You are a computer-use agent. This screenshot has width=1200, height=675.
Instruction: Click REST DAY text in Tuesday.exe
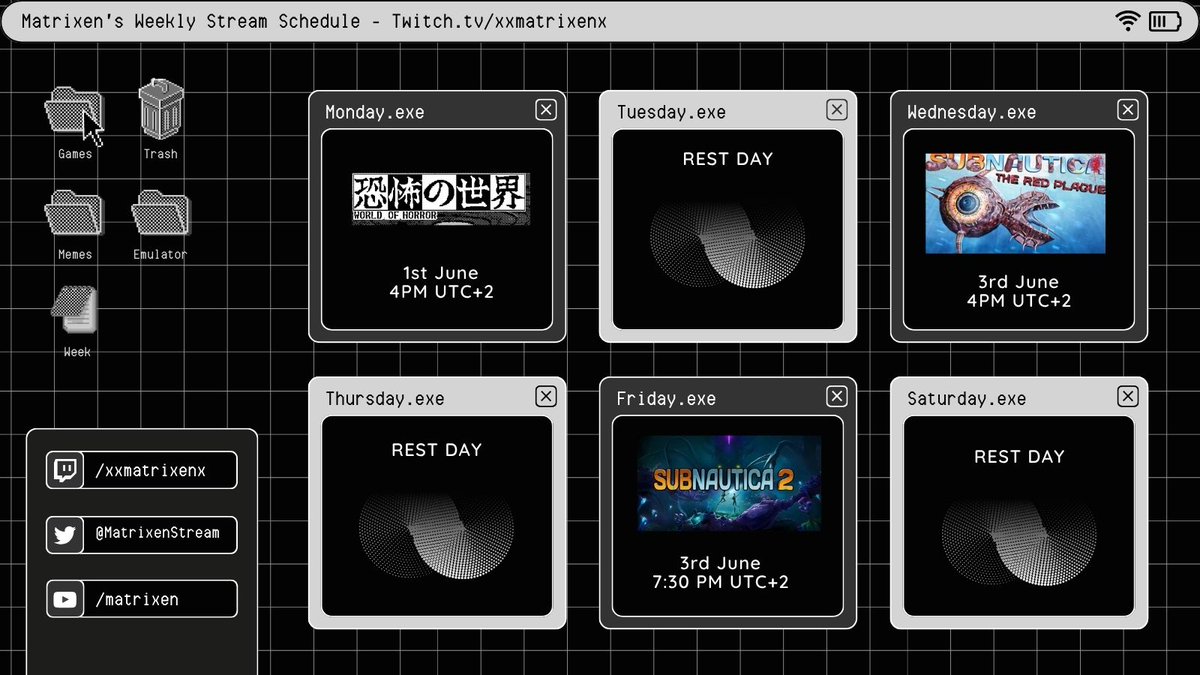pos(728,159)
